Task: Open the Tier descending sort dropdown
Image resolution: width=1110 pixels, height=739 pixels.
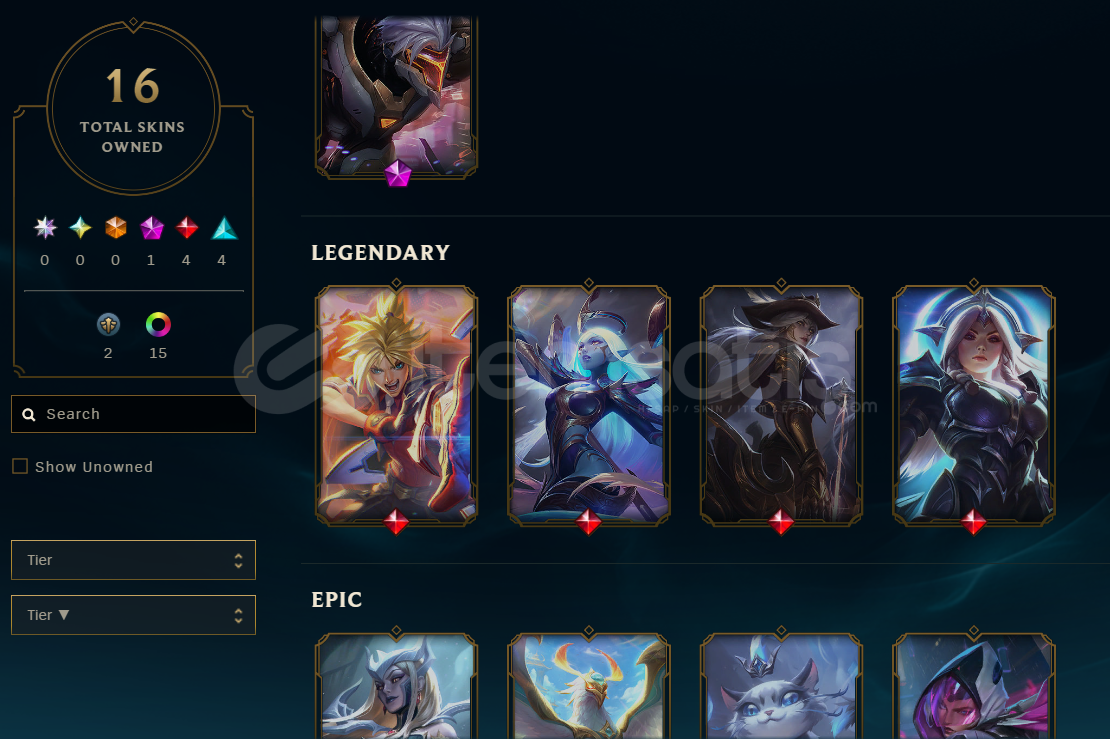Action: pyautogui.click(x=133, y=615)
